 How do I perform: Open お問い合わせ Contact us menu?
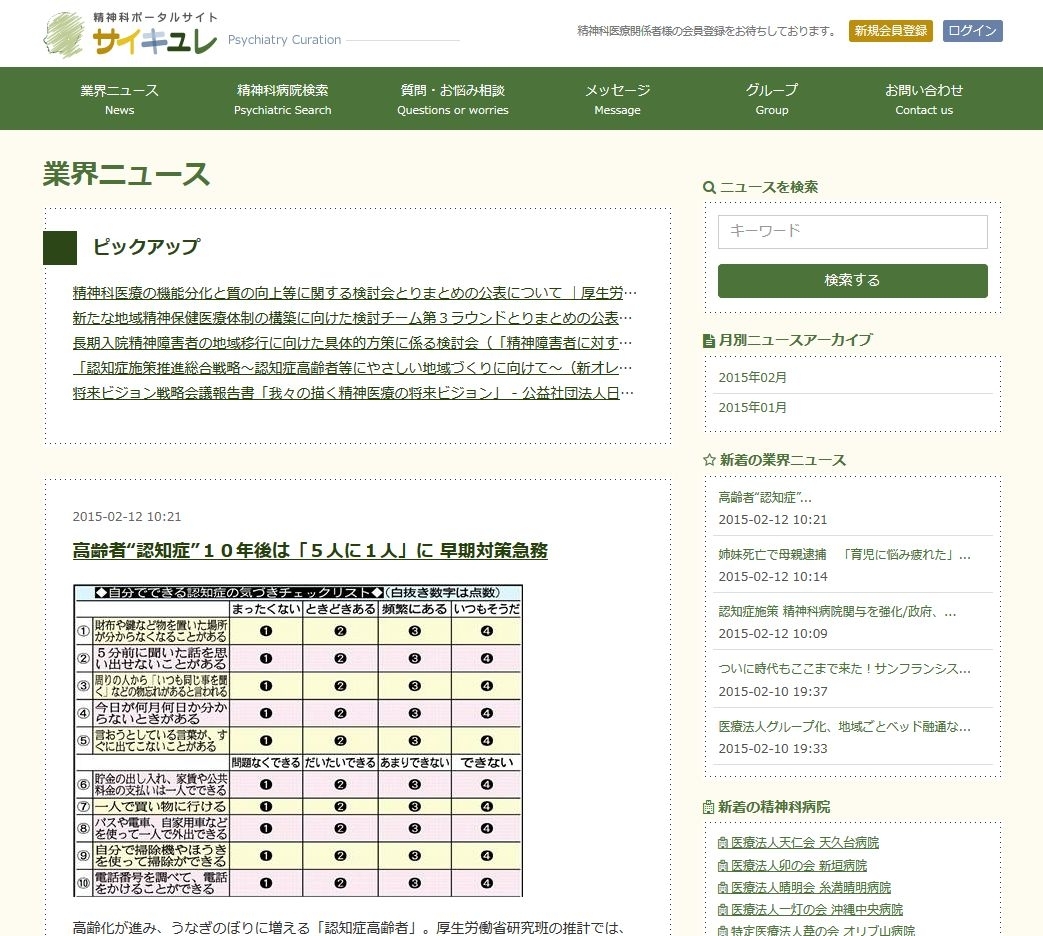[x=924, y=99]
